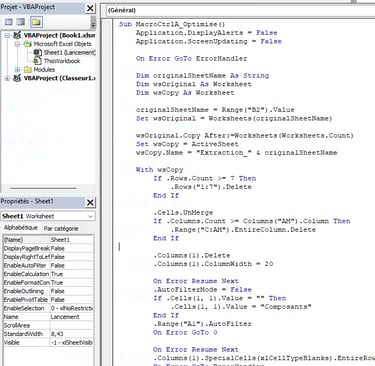Click the View Code icon
The height and width of the screenshot is (366, 375).
coord(9,22)
